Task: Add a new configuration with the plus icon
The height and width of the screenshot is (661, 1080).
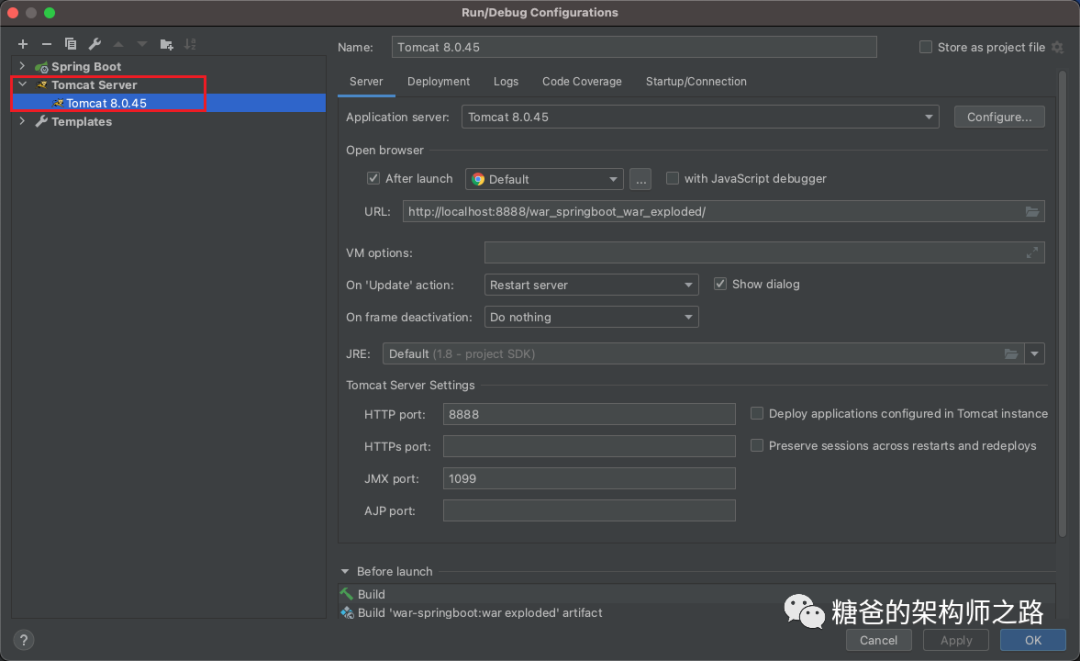Action: 23,44
